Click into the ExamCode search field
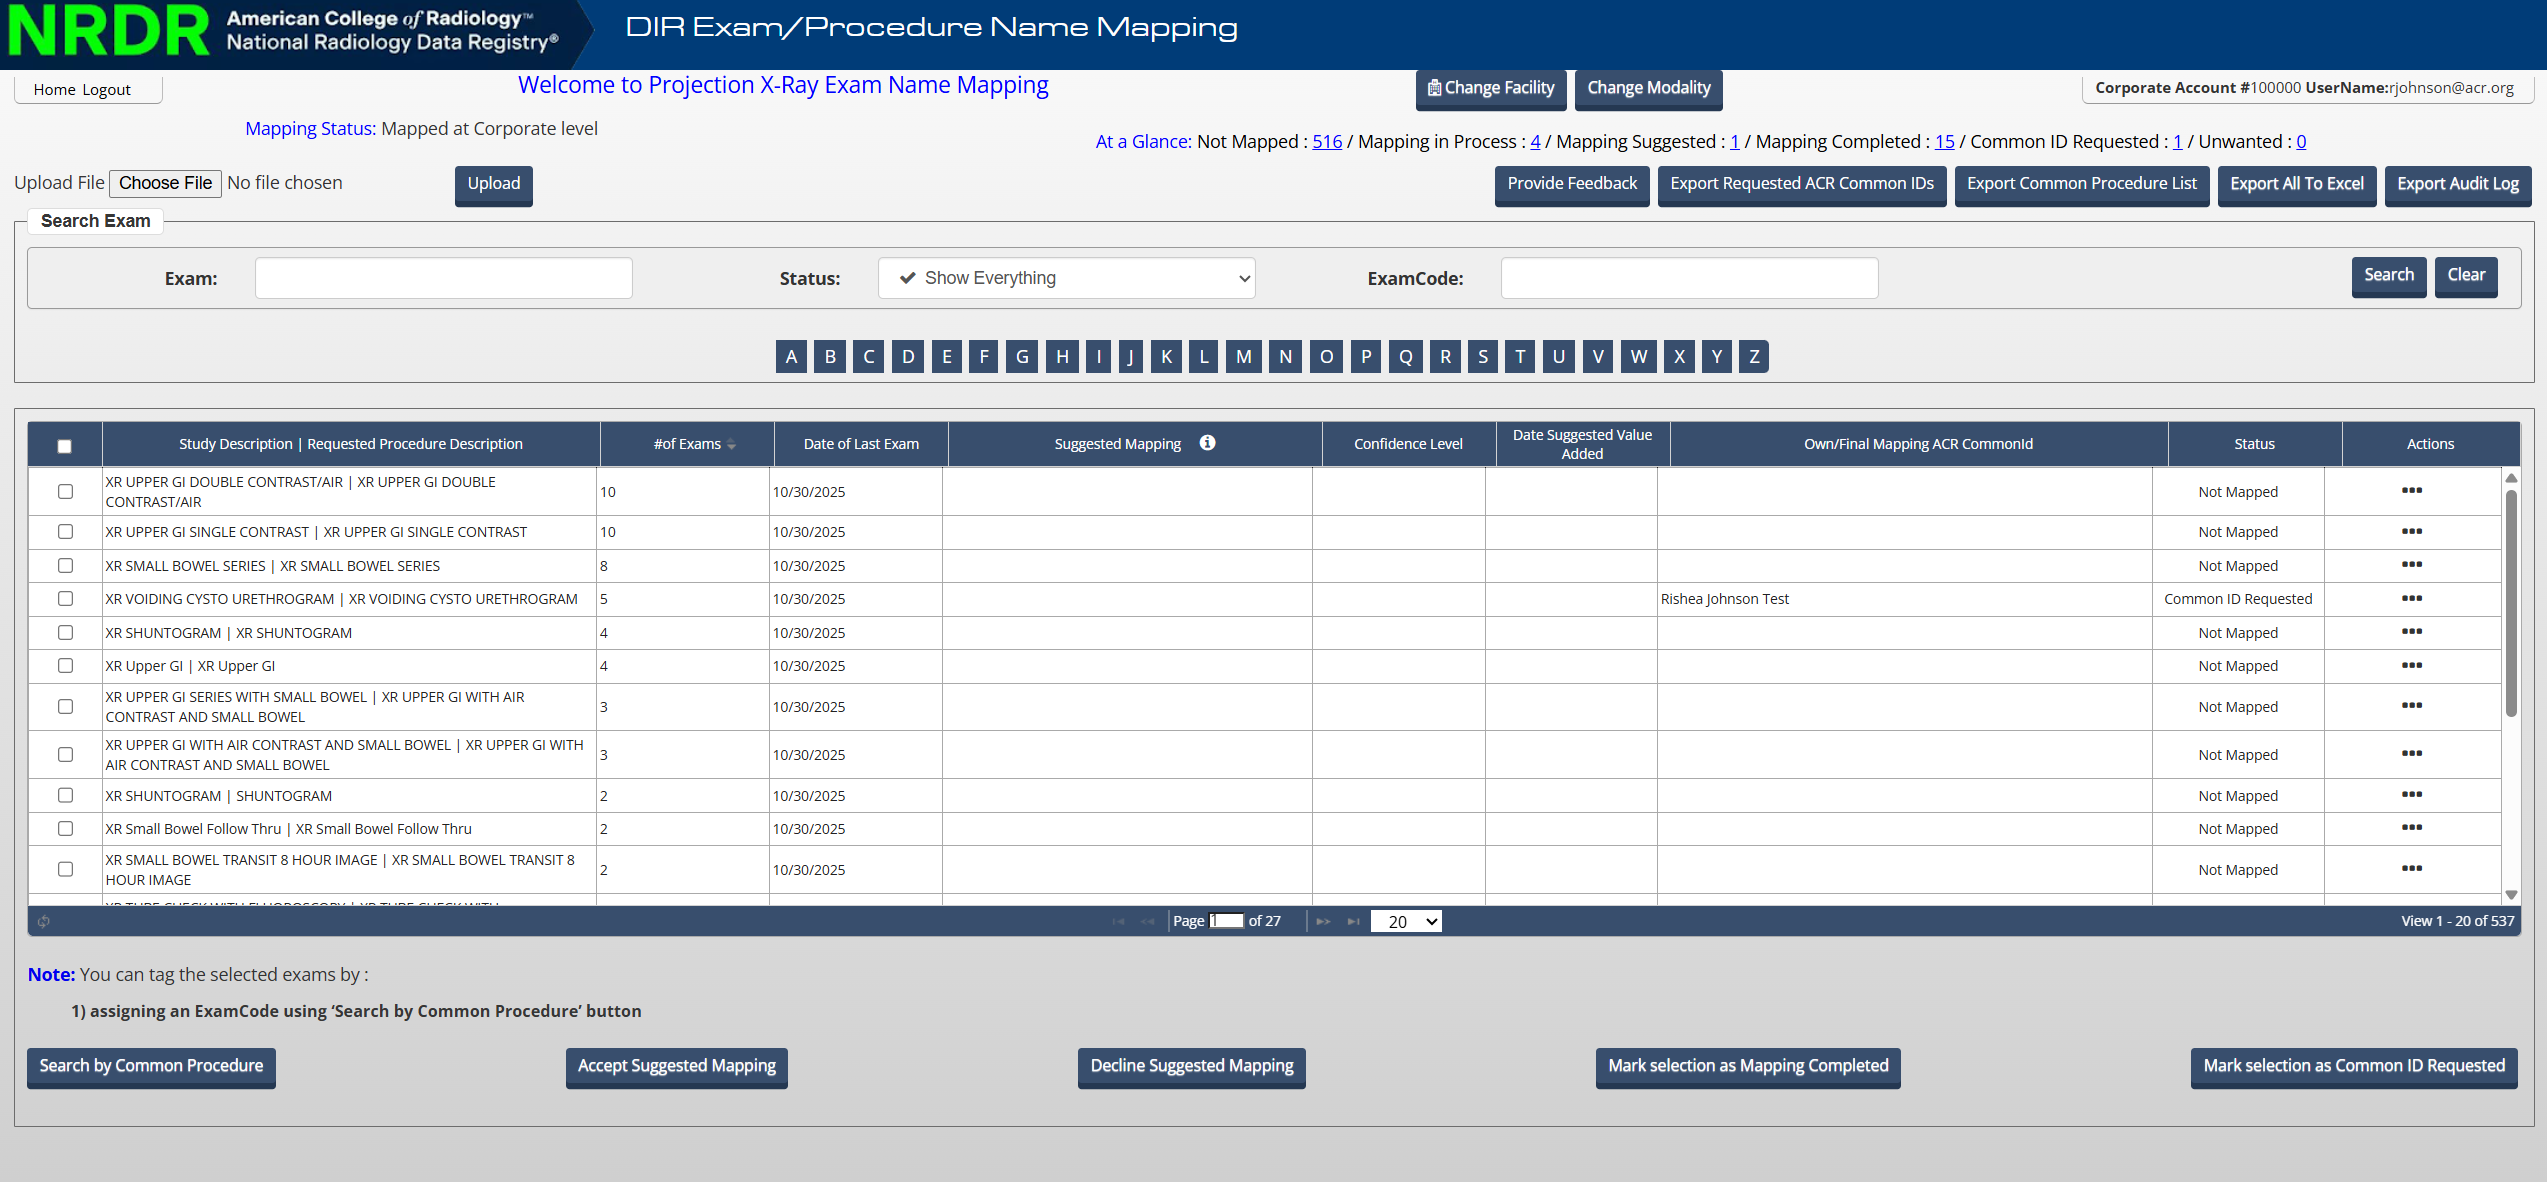 1688,278
